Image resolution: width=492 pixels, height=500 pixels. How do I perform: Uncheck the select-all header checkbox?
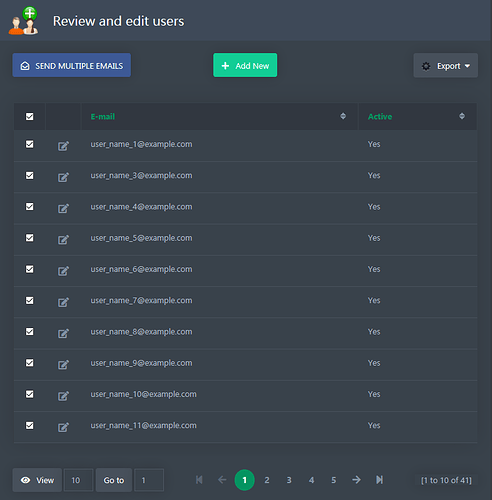(x=30, y=116)
